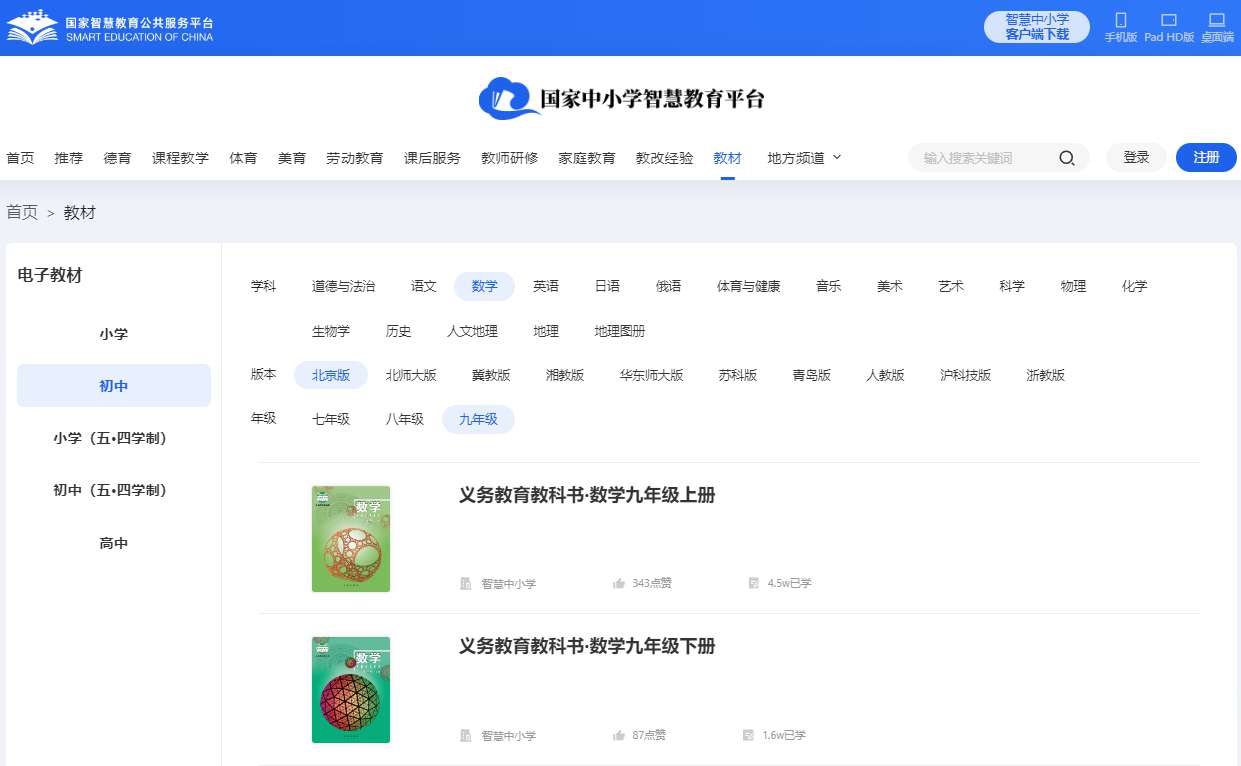Open the 九年级下册 textbook cover thumbnail
This screenshot has width=1241, height=766.
point(351,690)
